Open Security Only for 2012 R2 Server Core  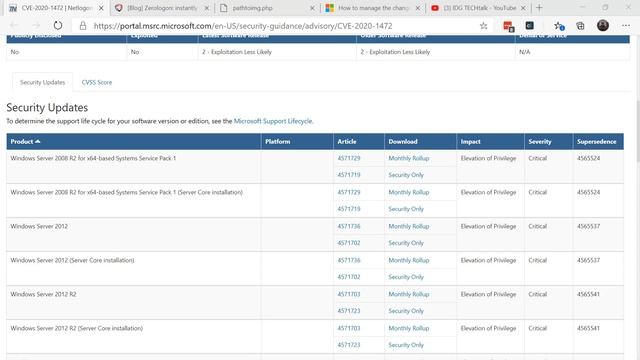[x=406, y=345]
